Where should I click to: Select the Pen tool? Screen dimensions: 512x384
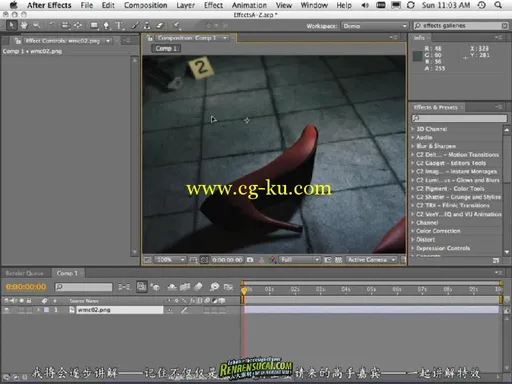(106, 25)
